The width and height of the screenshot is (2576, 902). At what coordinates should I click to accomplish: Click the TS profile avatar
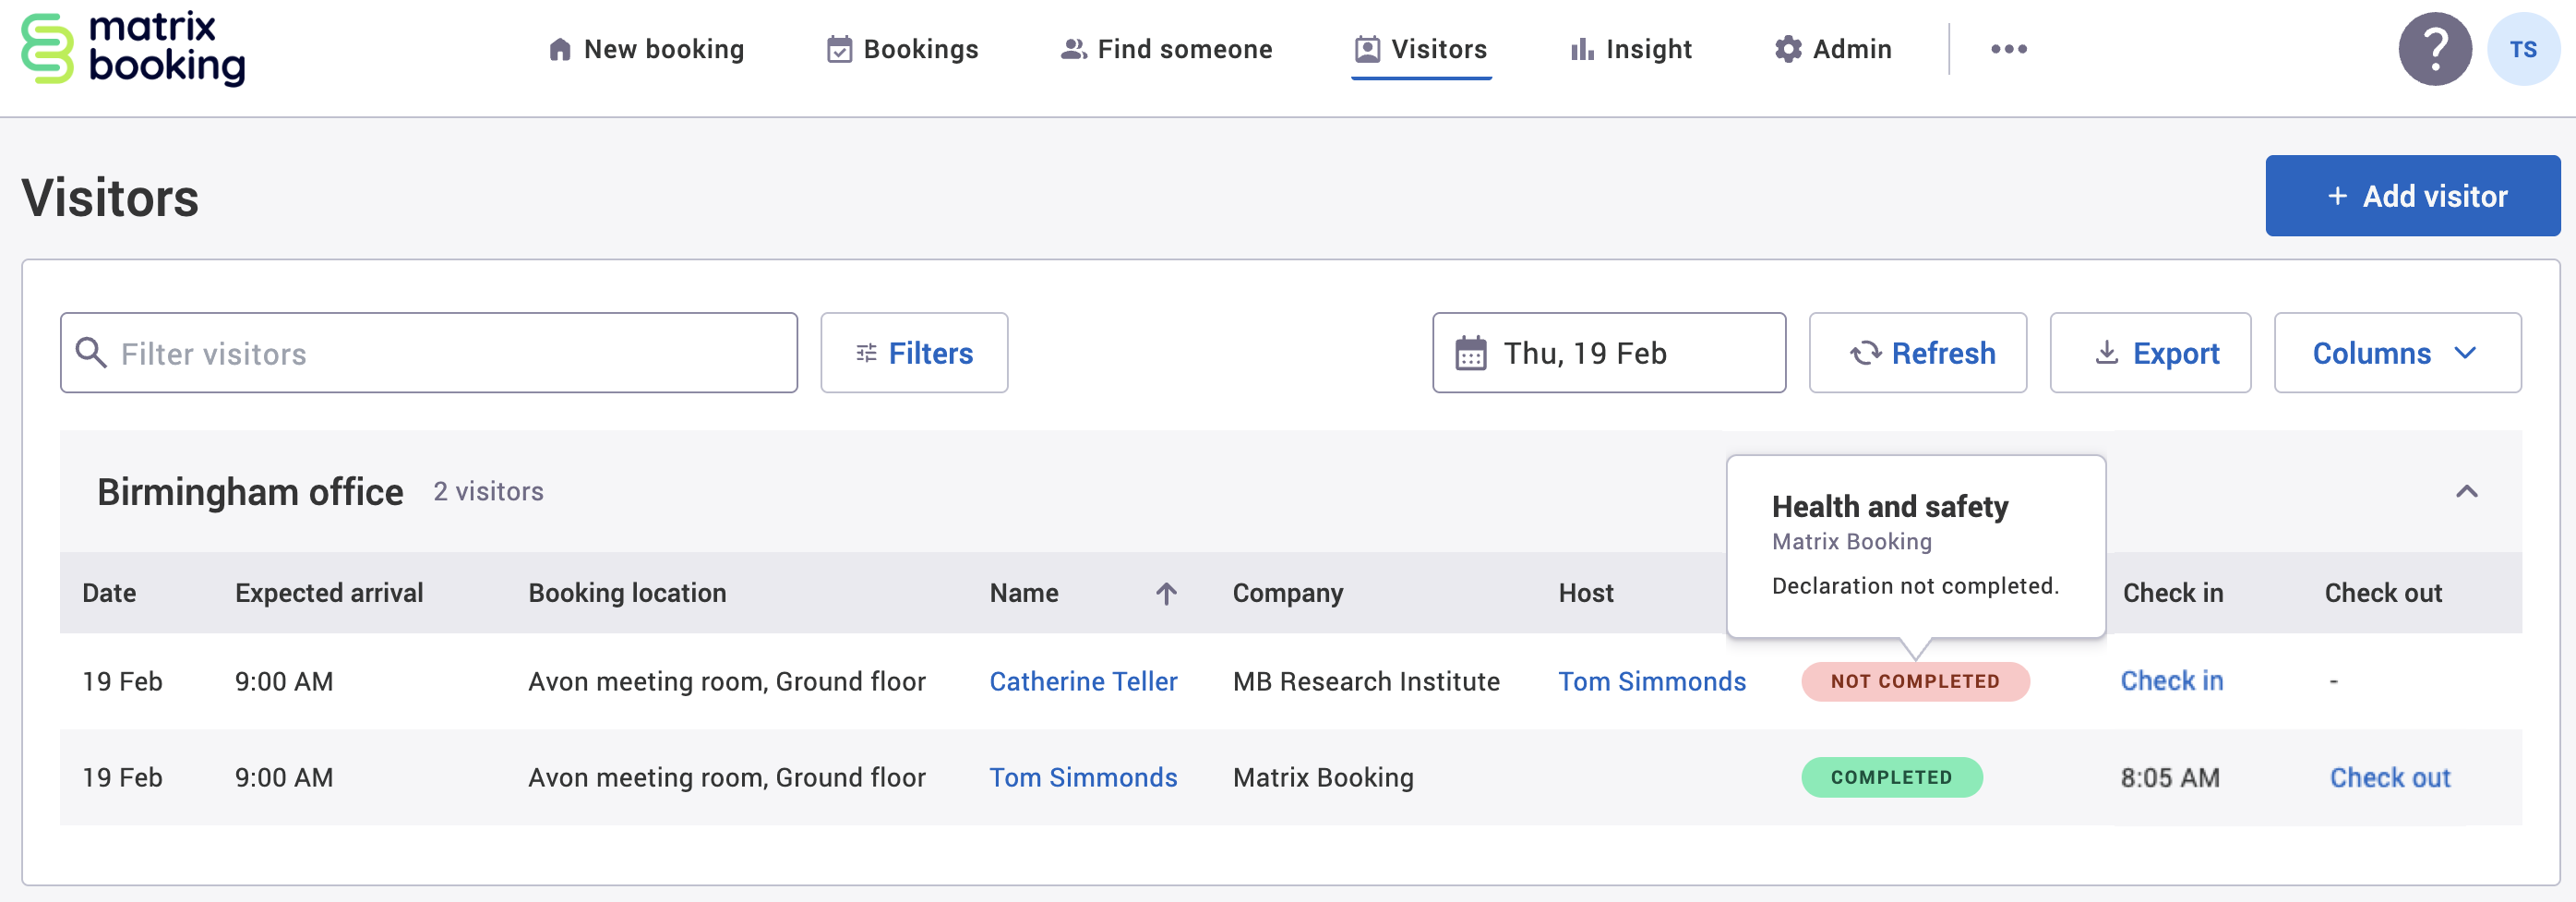click(x=2525, y=48)
